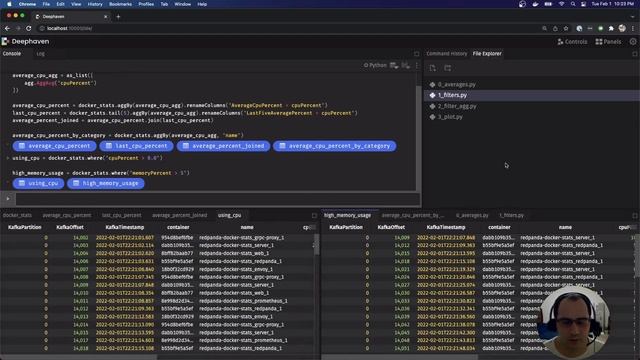This screenshot has width=640, height=360.
Task: Focus the console command input field
Action: pyautogui.click(x=218, y=199)
